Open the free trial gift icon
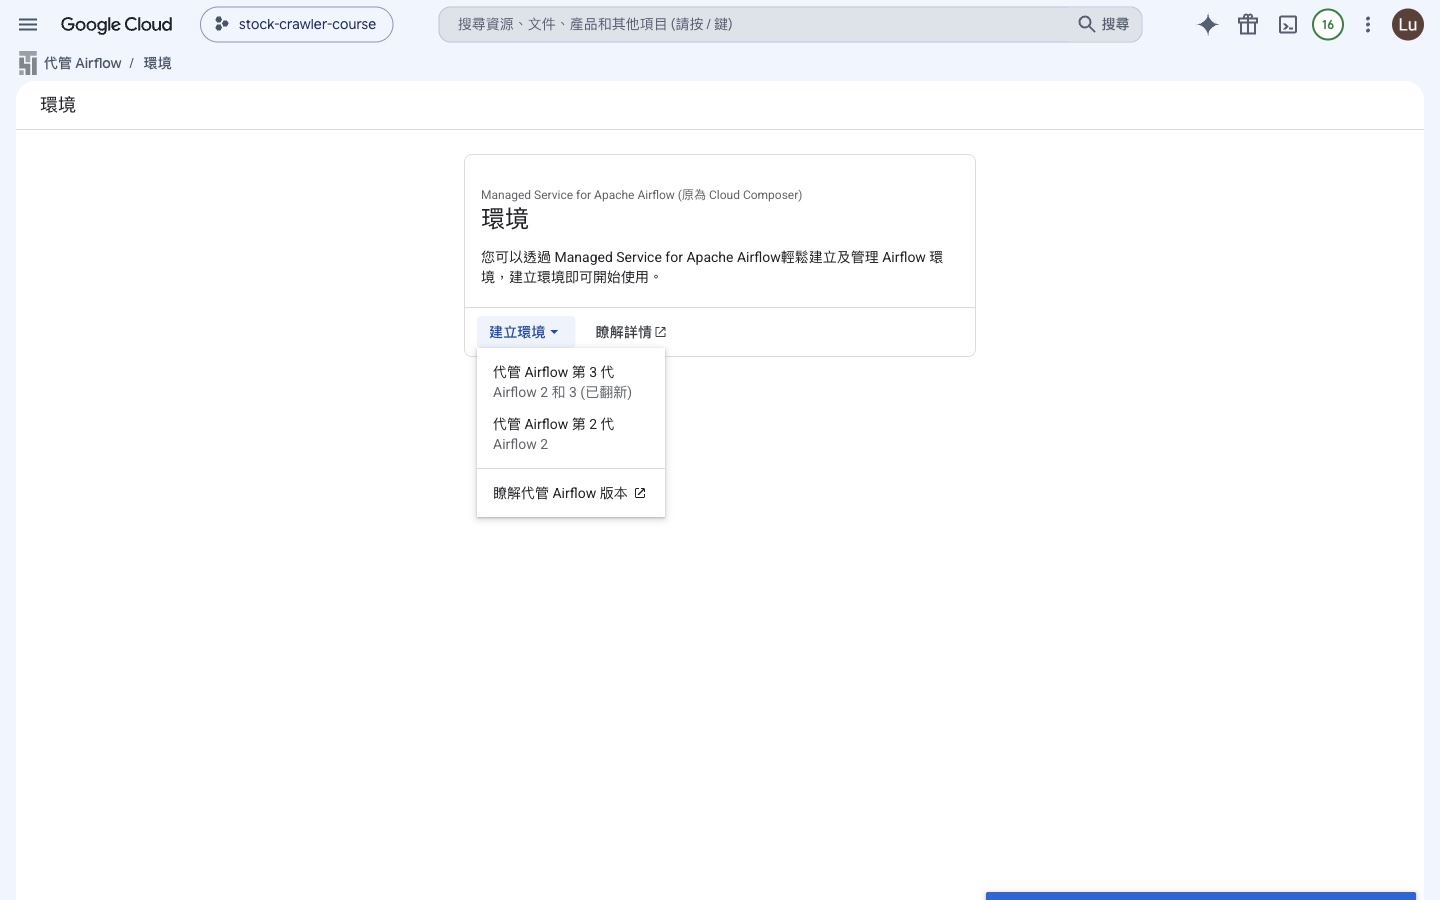Image resolution: width=1440 pixels, height=900 pixels. (x=1248, y=25)
